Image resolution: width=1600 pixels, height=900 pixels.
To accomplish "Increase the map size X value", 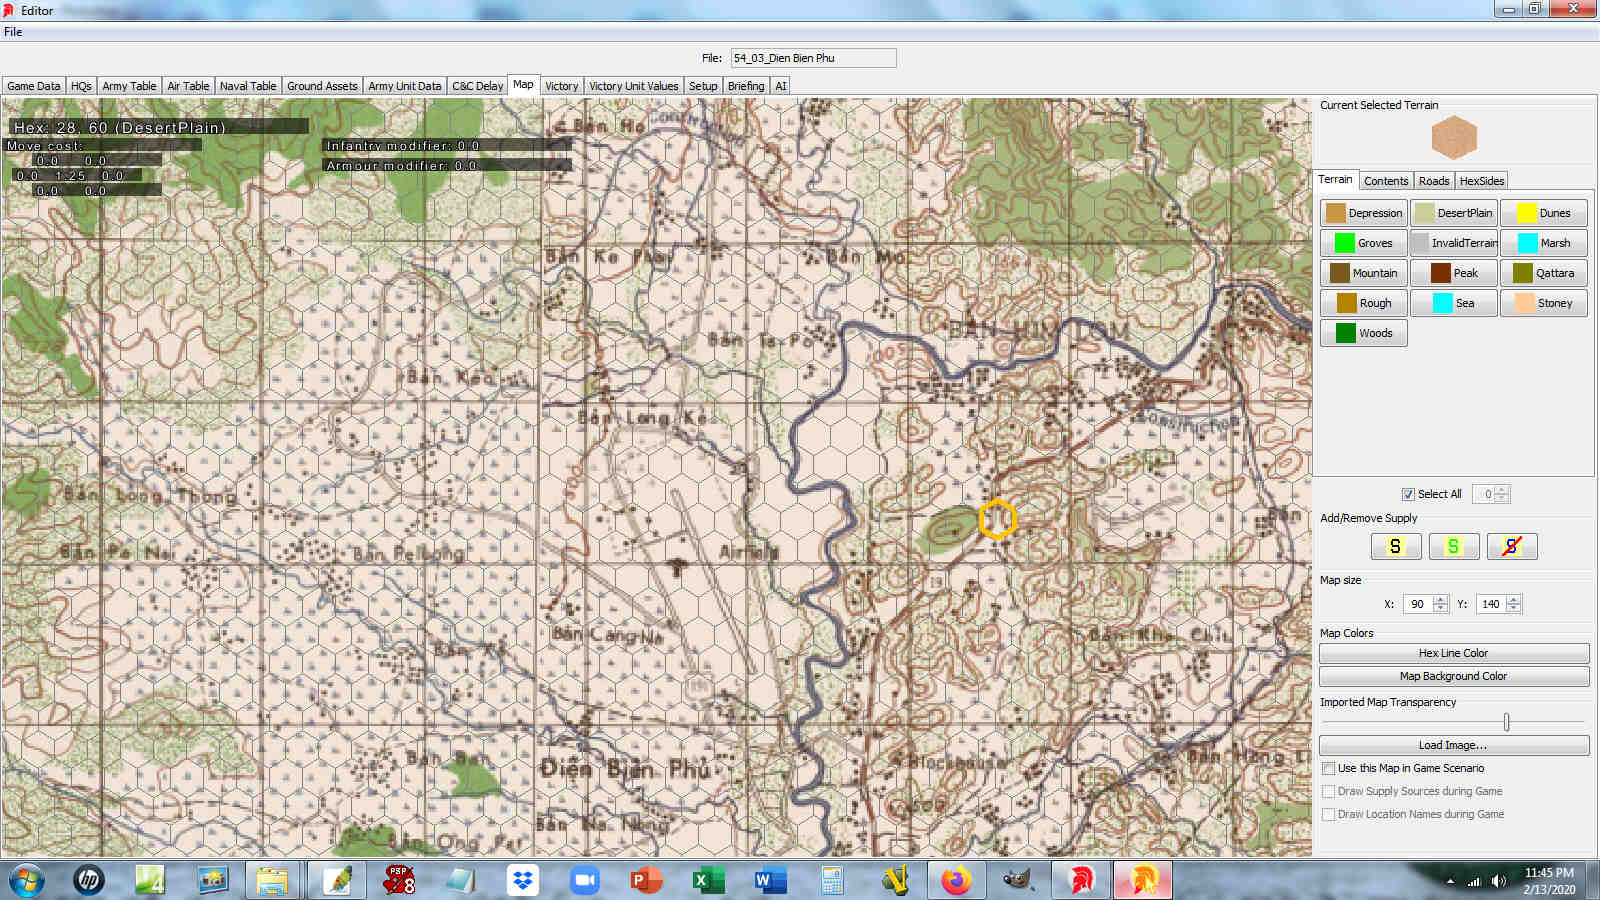I will point(1440,600).
